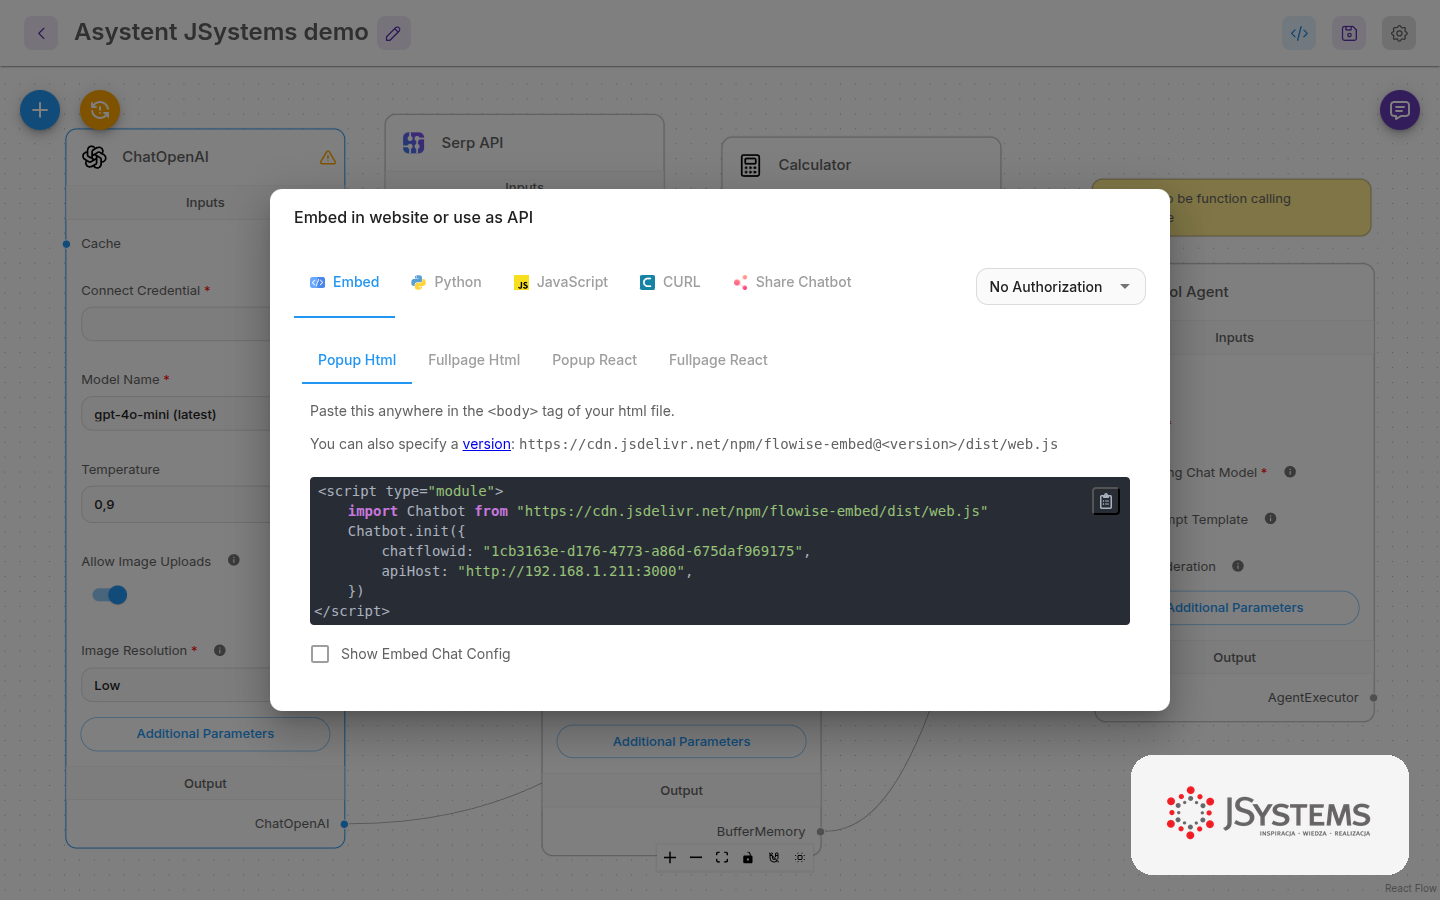Click the info icon beside Image Resolution

220,650
